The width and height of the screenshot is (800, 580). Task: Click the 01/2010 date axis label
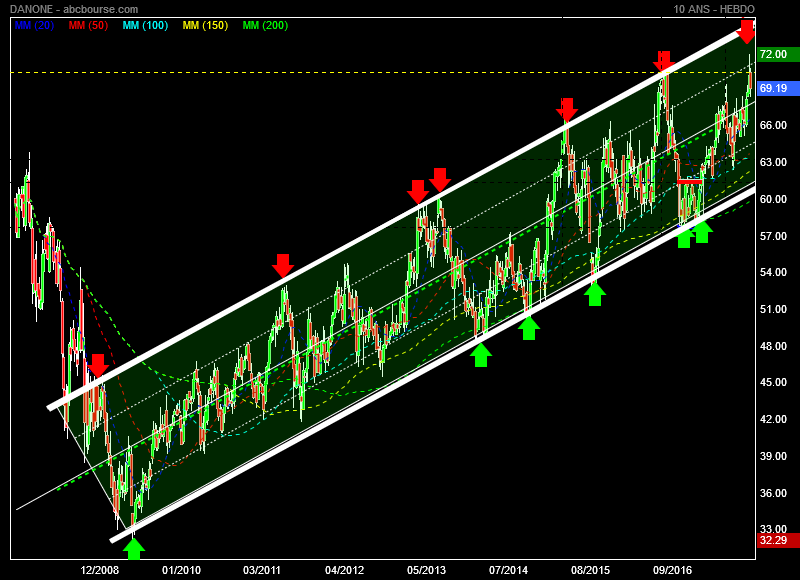point(181,570)
